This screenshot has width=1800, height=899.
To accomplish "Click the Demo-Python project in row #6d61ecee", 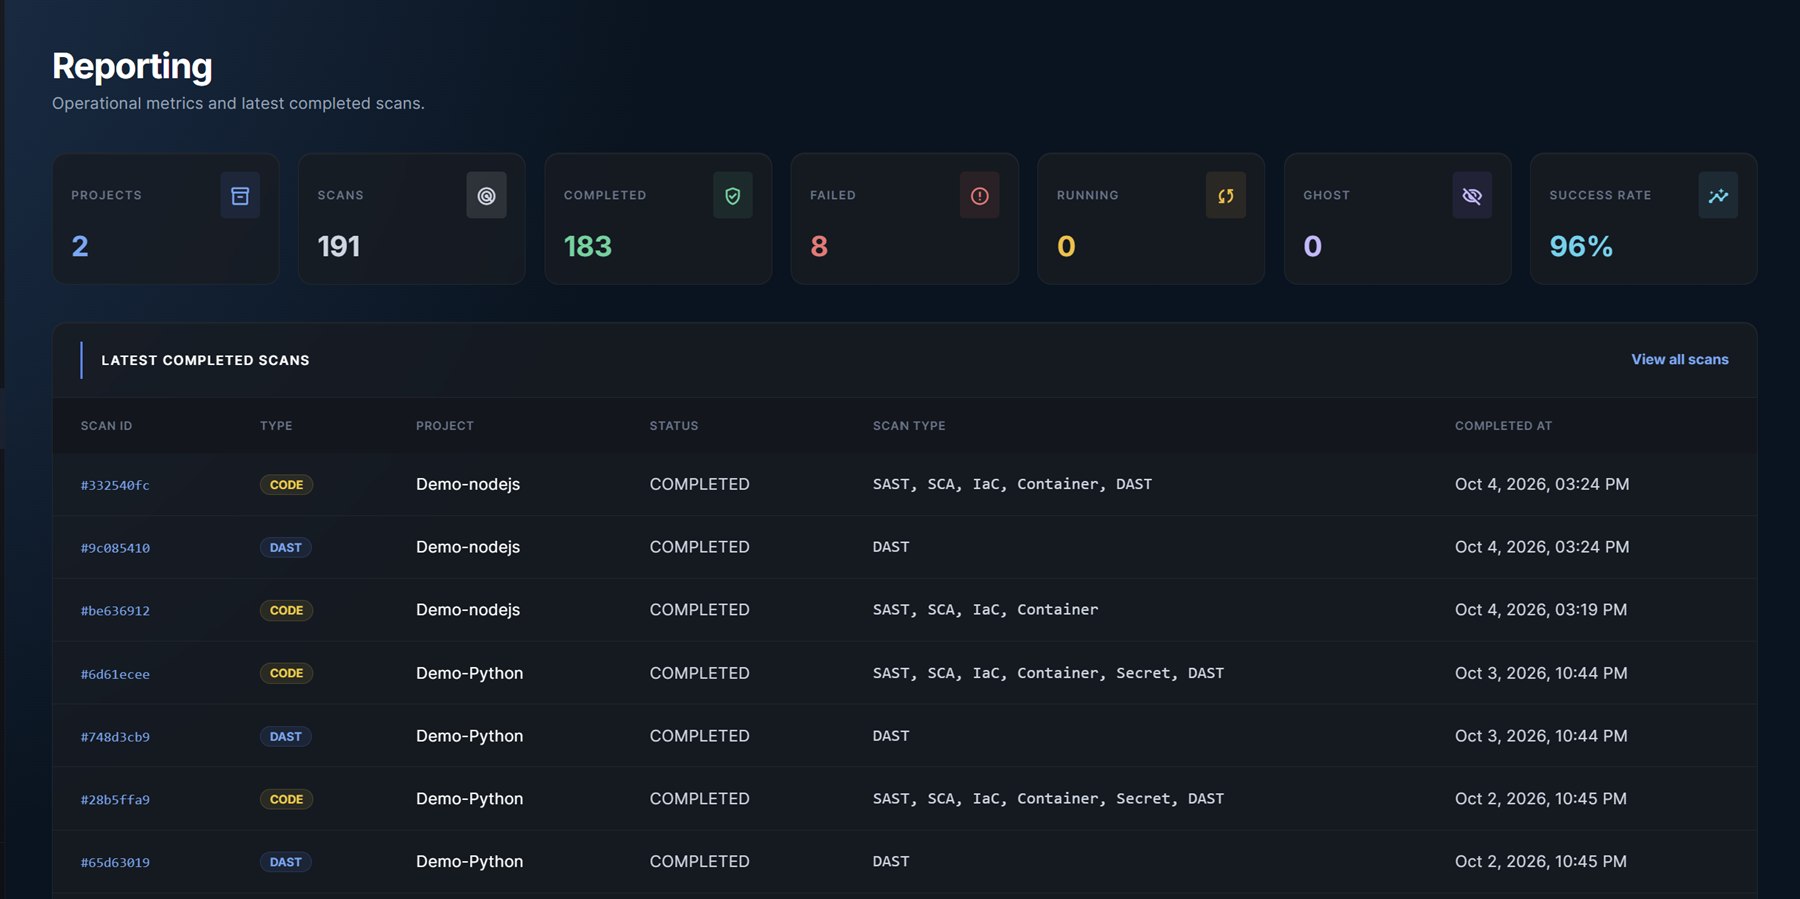I will [x=470, y=673].
